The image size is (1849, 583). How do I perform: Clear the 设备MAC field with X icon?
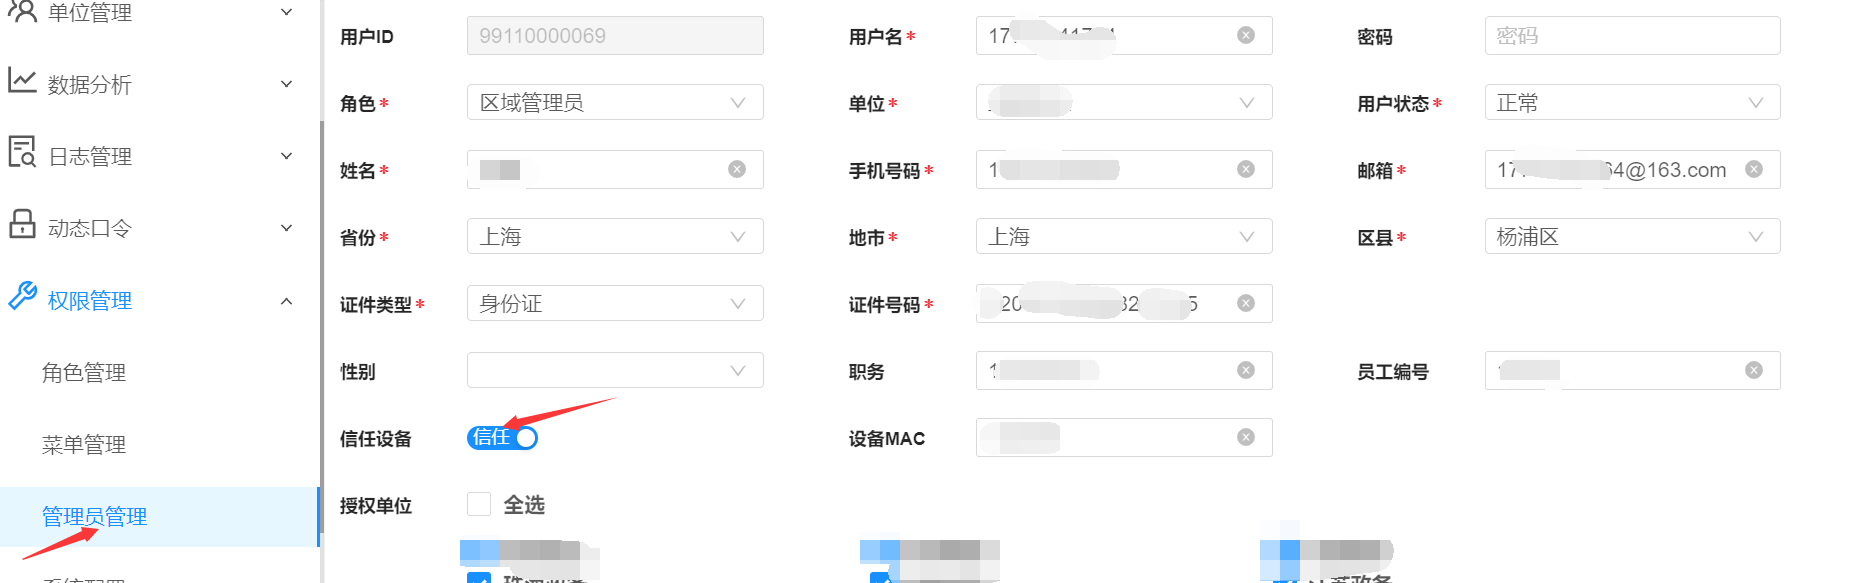pyautogui.click(x=1245, y=437)
